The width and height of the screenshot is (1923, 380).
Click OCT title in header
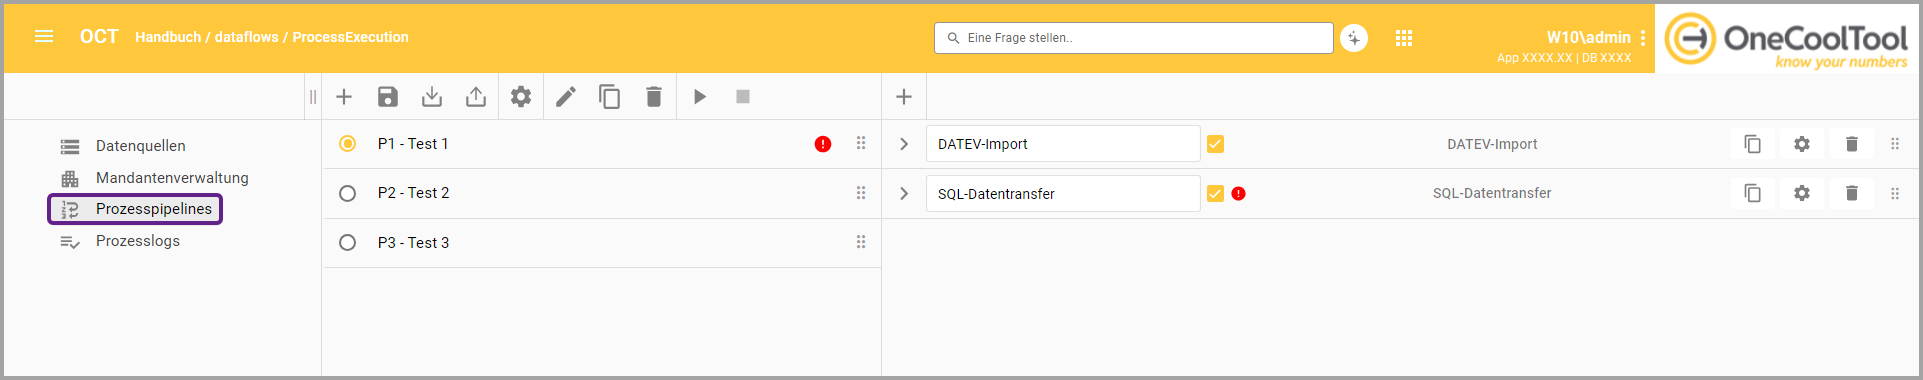(x=99, y=37)
